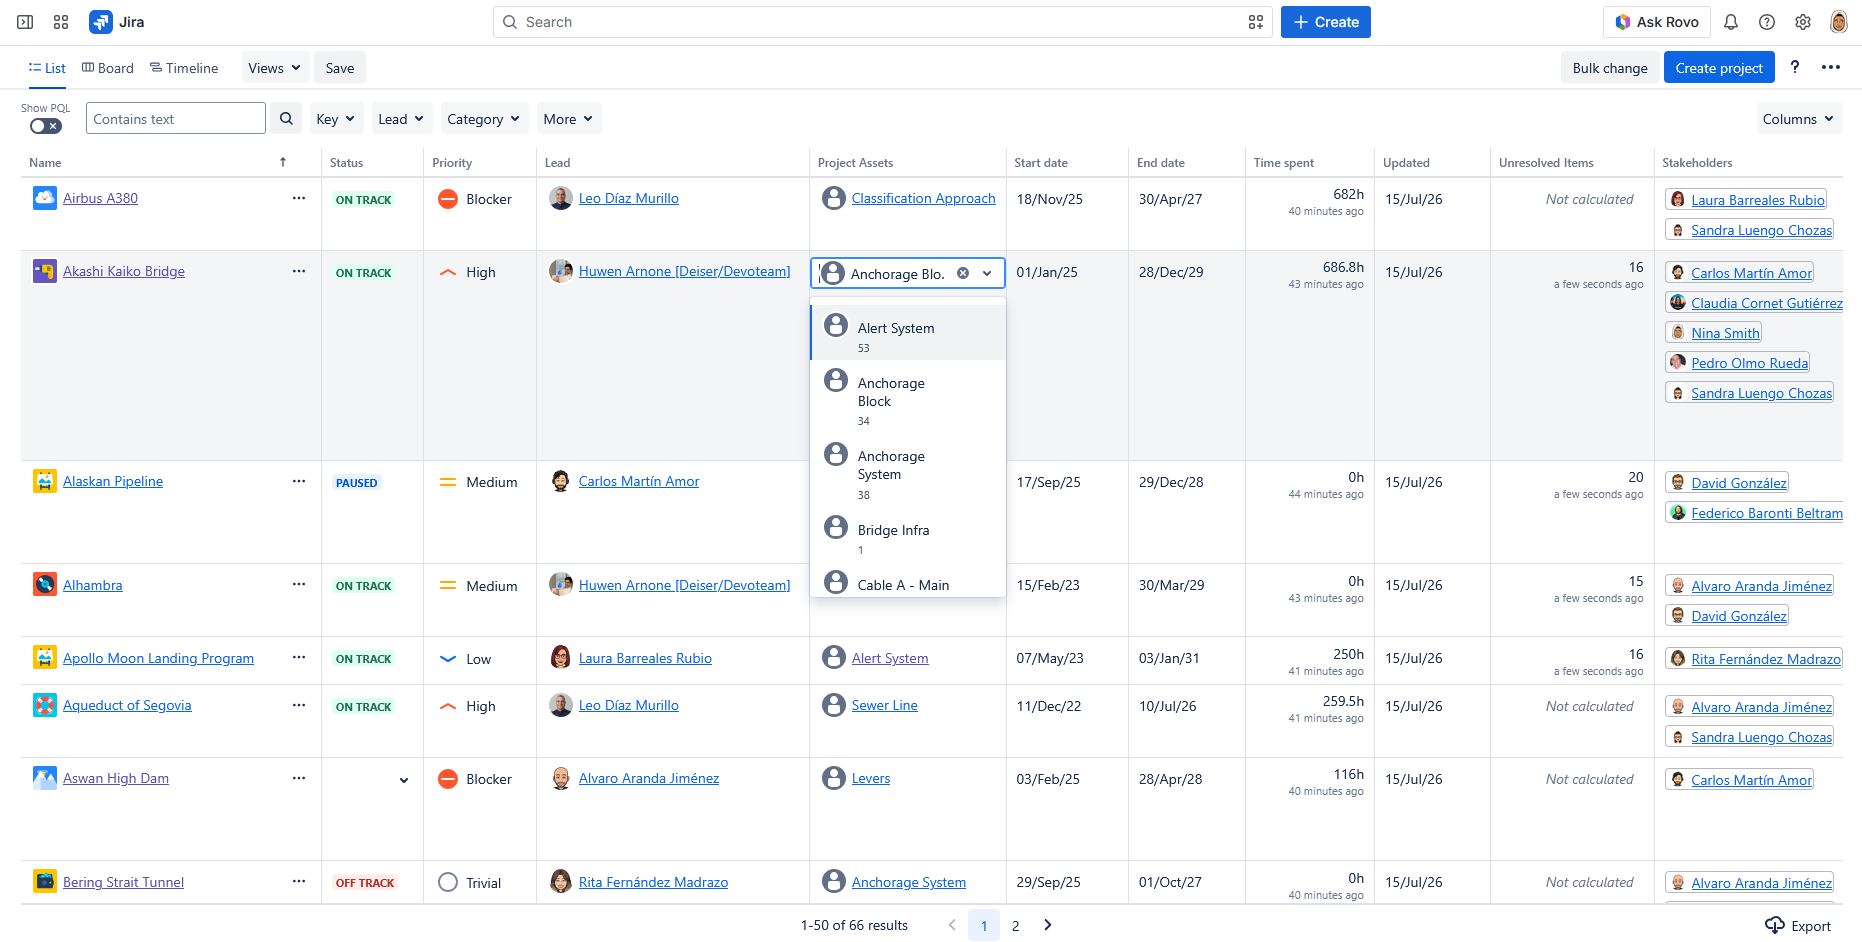Expand the Views dropdown
The image size is (1862, 942).
coord(274,68)
